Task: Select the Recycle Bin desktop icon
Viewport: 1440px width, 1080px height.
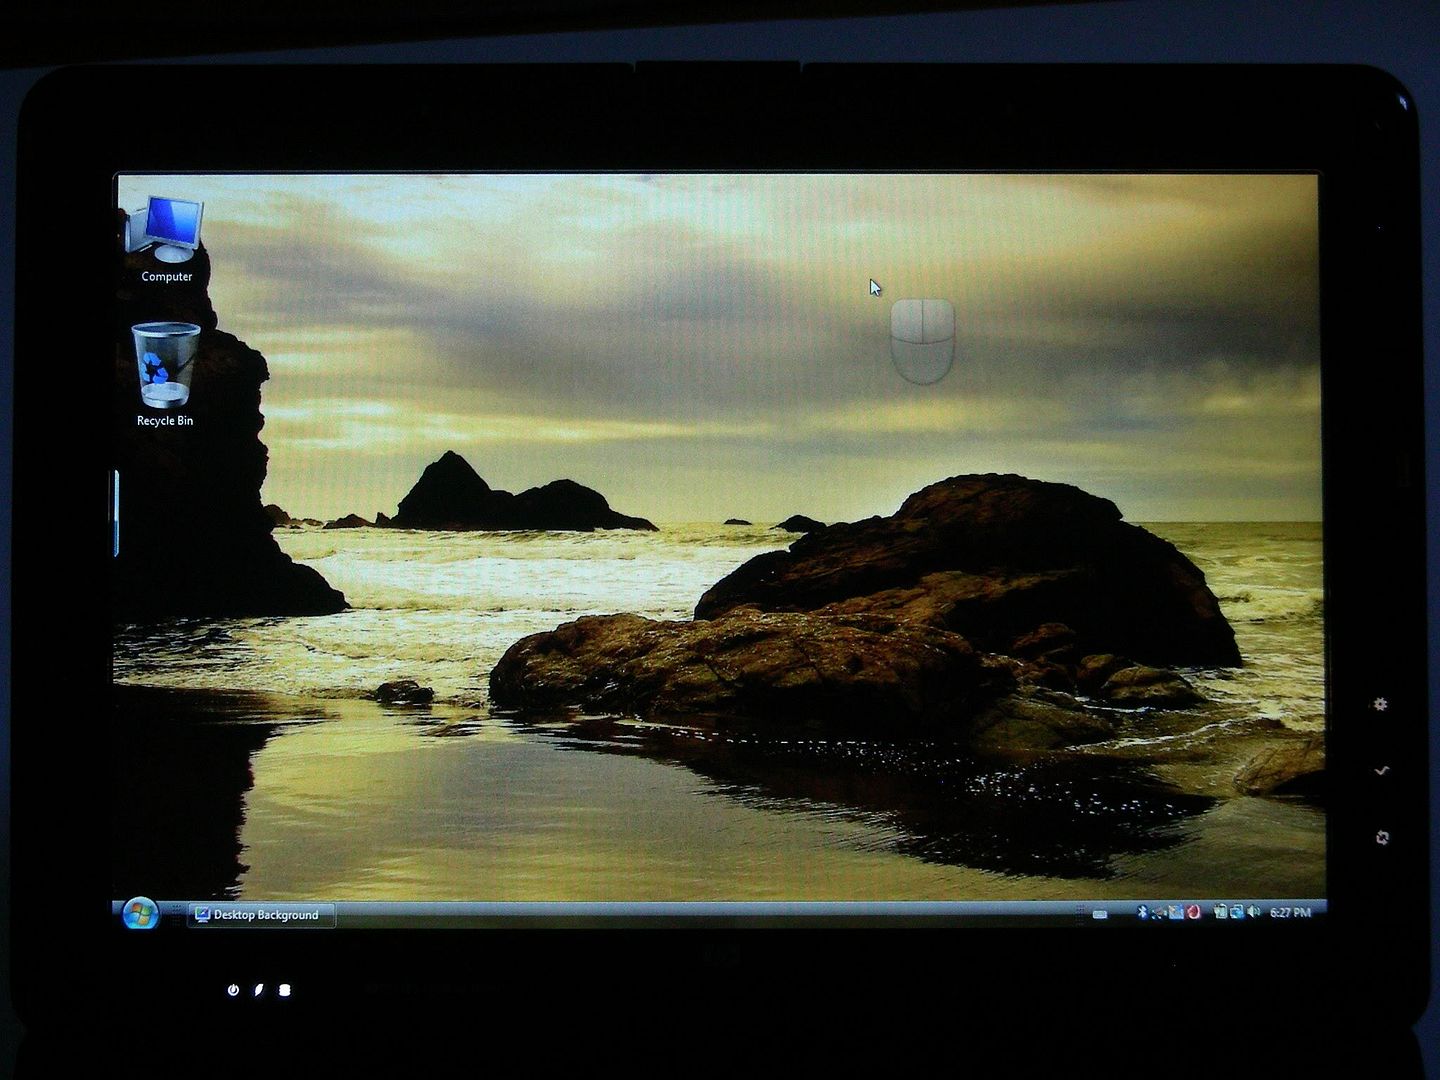Action: [x=165, y=375]
